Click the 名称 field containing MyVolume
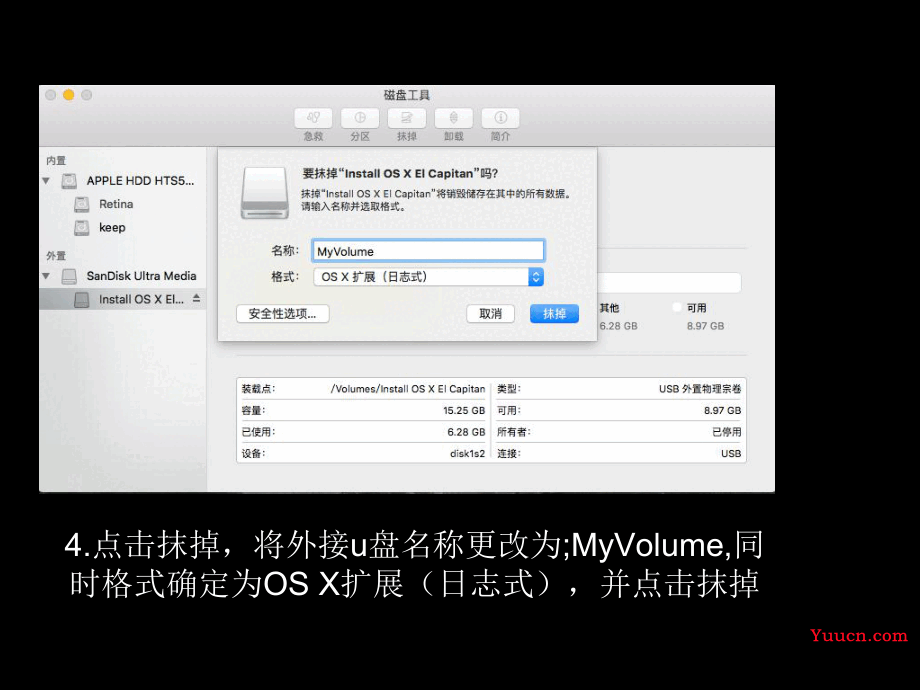Image resolution: width=920 pixels, height=690 pixels. pos(428,251)
